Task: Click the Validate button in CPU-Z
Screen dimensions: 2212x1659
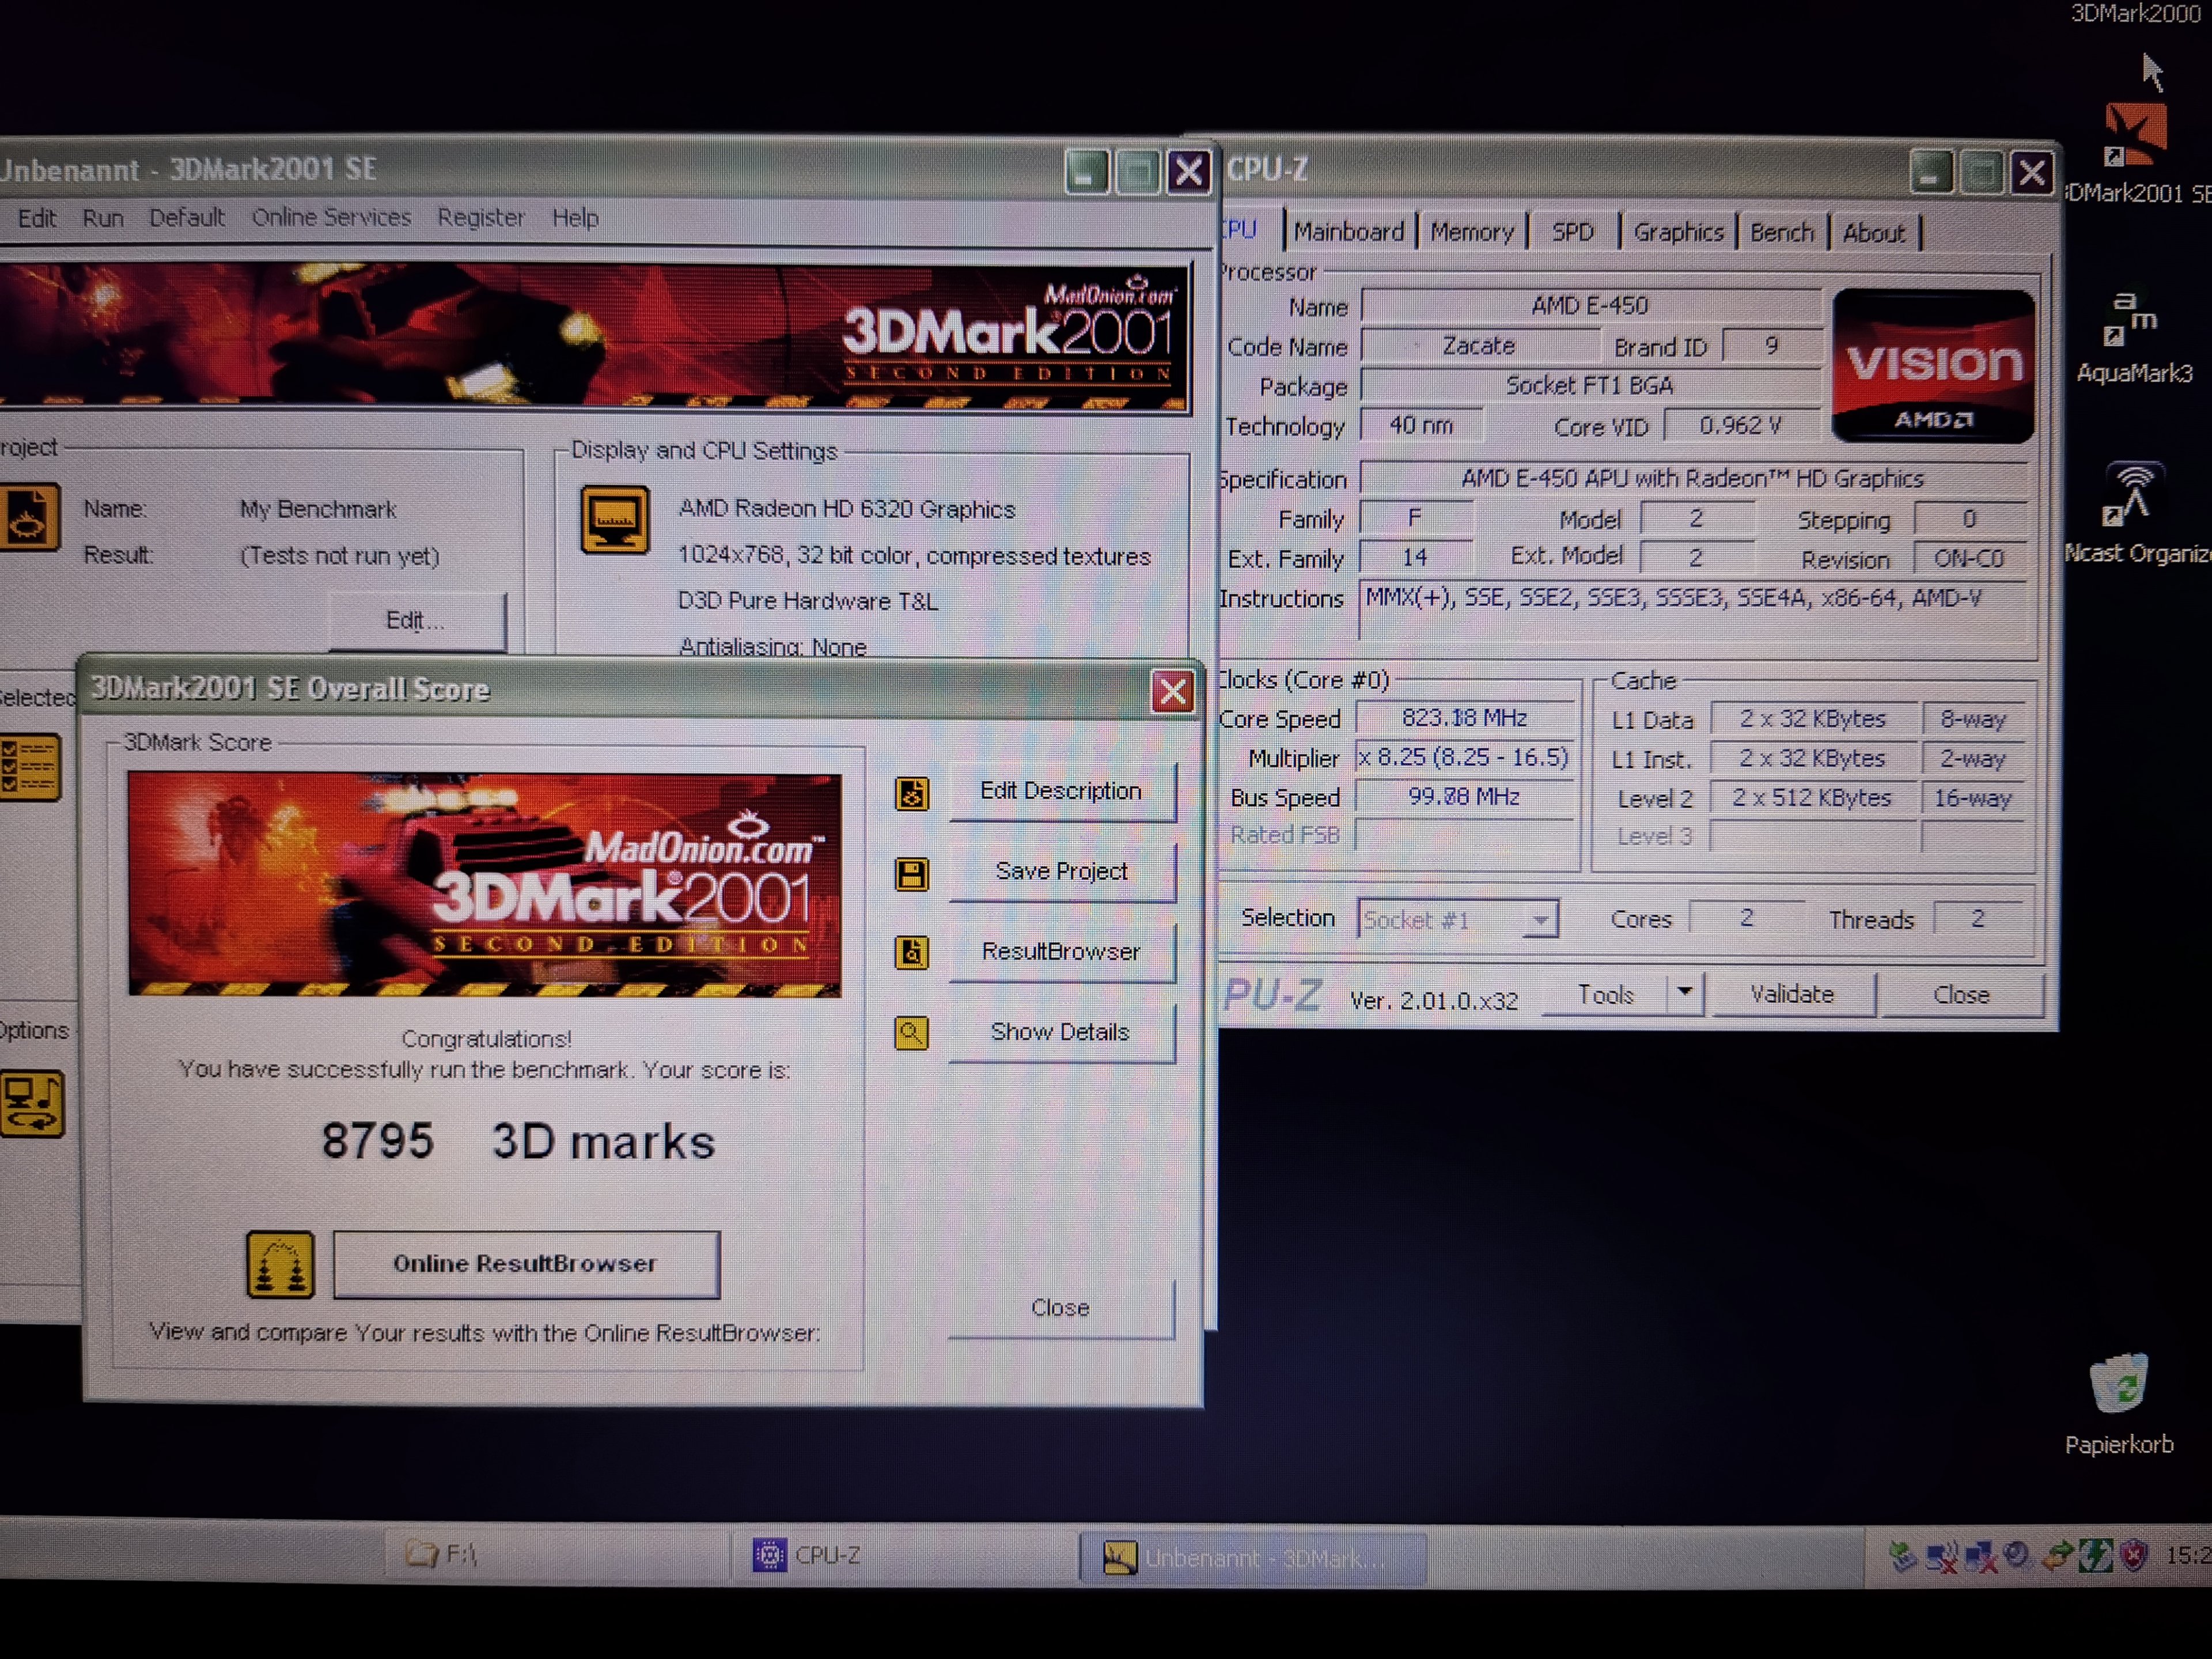Action: [1791, 995]
